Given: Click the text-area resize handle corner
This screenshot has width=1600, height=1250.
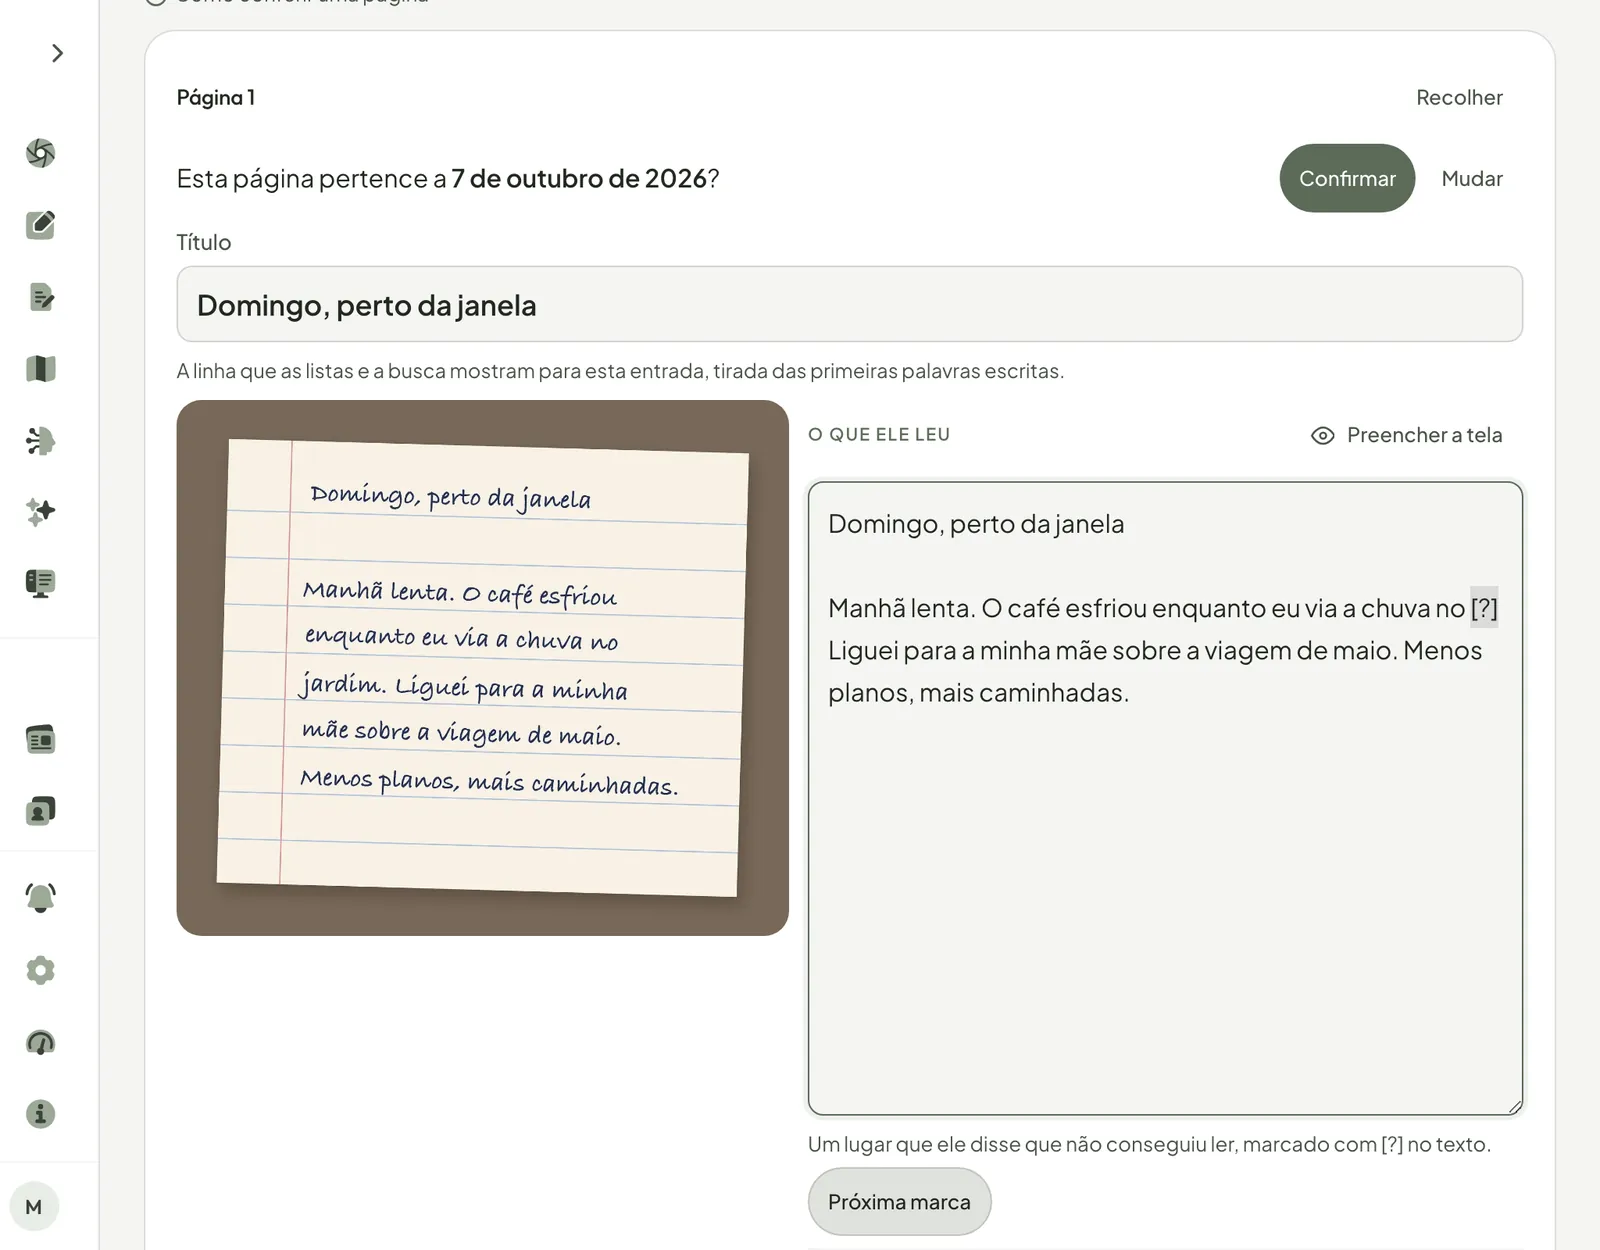Looking at the screenshot, I should 1515,1107.
